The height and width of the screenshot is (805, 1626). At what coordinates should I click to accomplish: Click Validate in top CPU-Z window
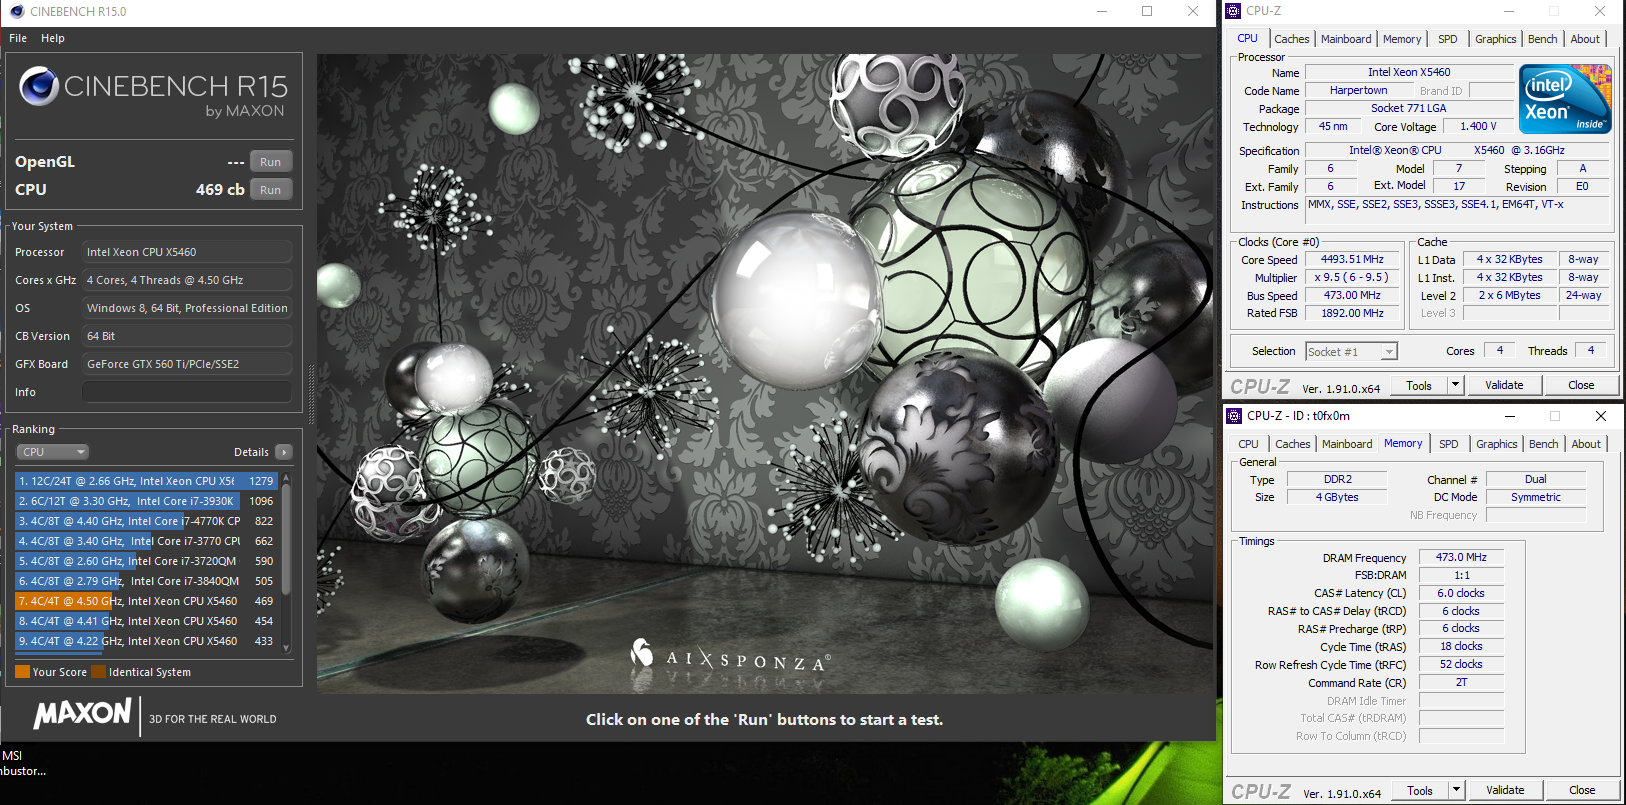click(1504, 385)
